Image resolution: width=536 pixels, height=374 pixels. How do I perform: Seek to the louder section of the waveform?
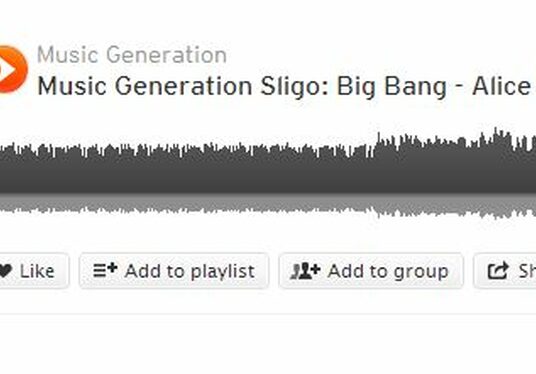455,164
